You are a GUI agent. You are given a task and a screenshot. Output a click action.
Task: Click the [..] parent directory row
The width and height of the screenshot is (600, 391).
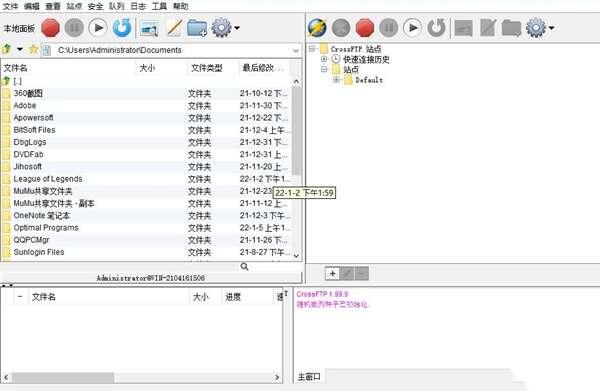pos(146,81)
